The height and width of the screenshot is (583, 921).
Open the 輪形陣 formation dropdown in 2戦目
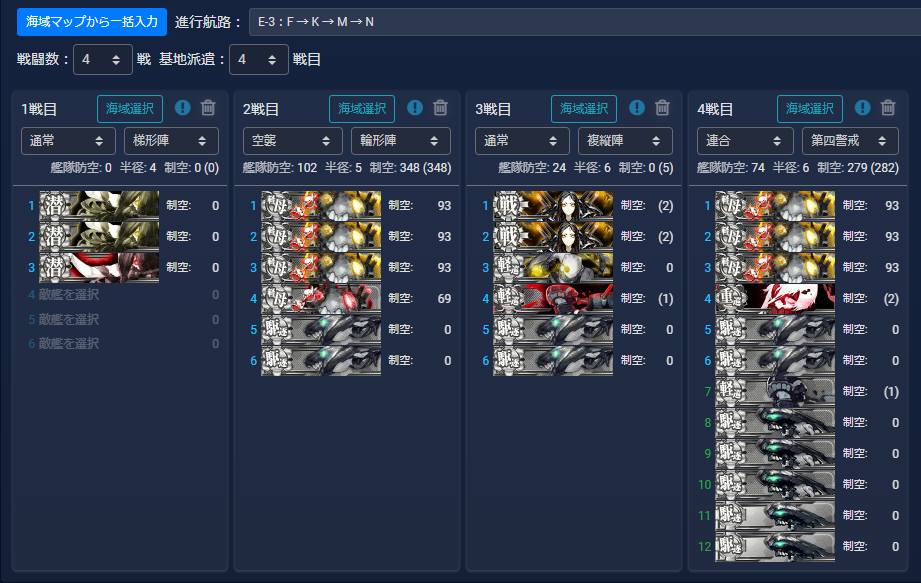click(x=400, y=141)
